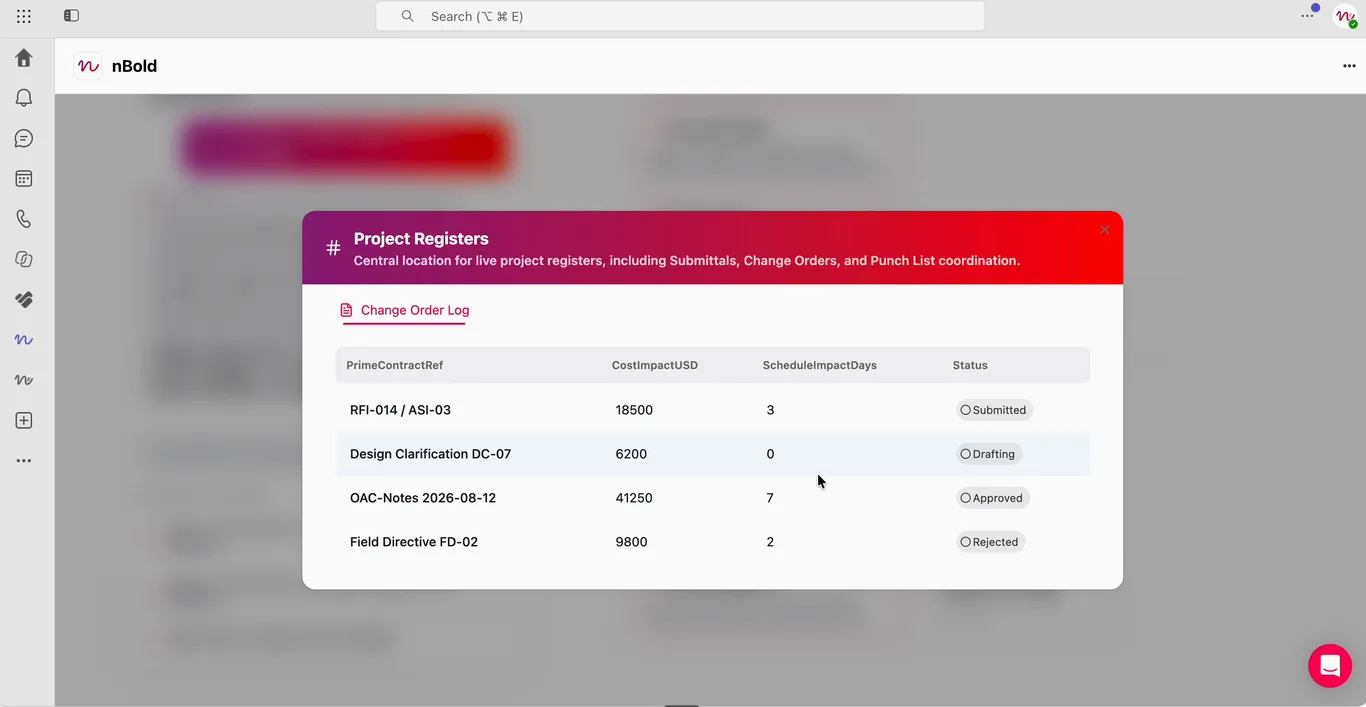This screenshot has width=1366, height=707.
Task: Select Design Clarification DC-07 row
Action: click(x=712, y=454)
